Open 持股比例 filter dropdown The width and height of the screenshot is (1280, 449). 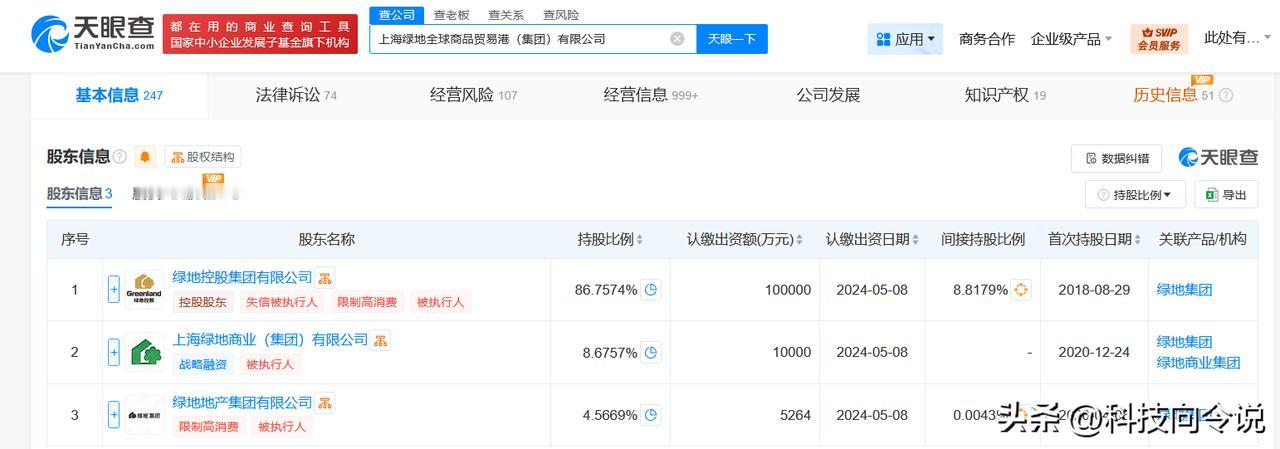1135,195
